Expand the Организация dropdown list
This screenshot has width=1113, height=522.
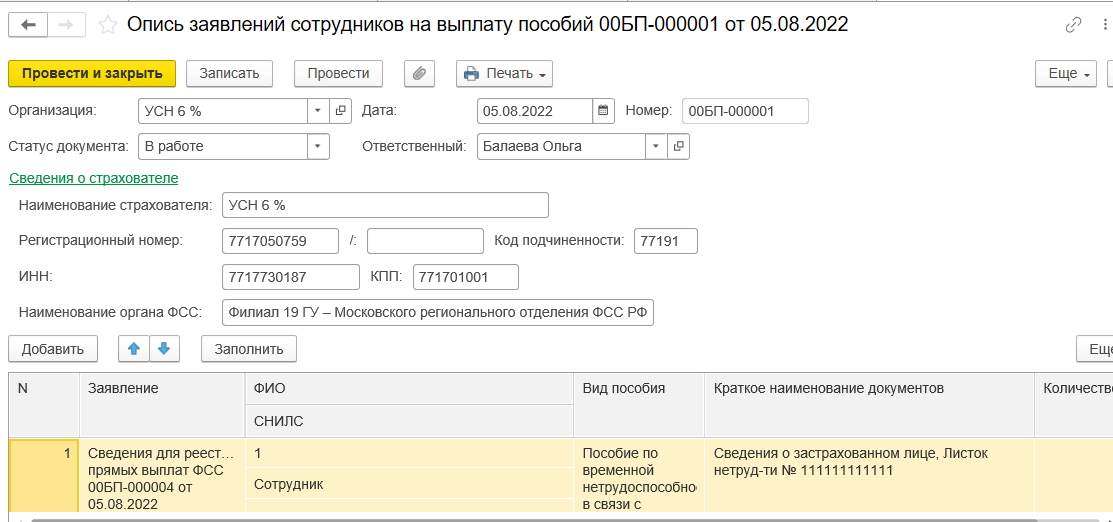pos(318,111)
